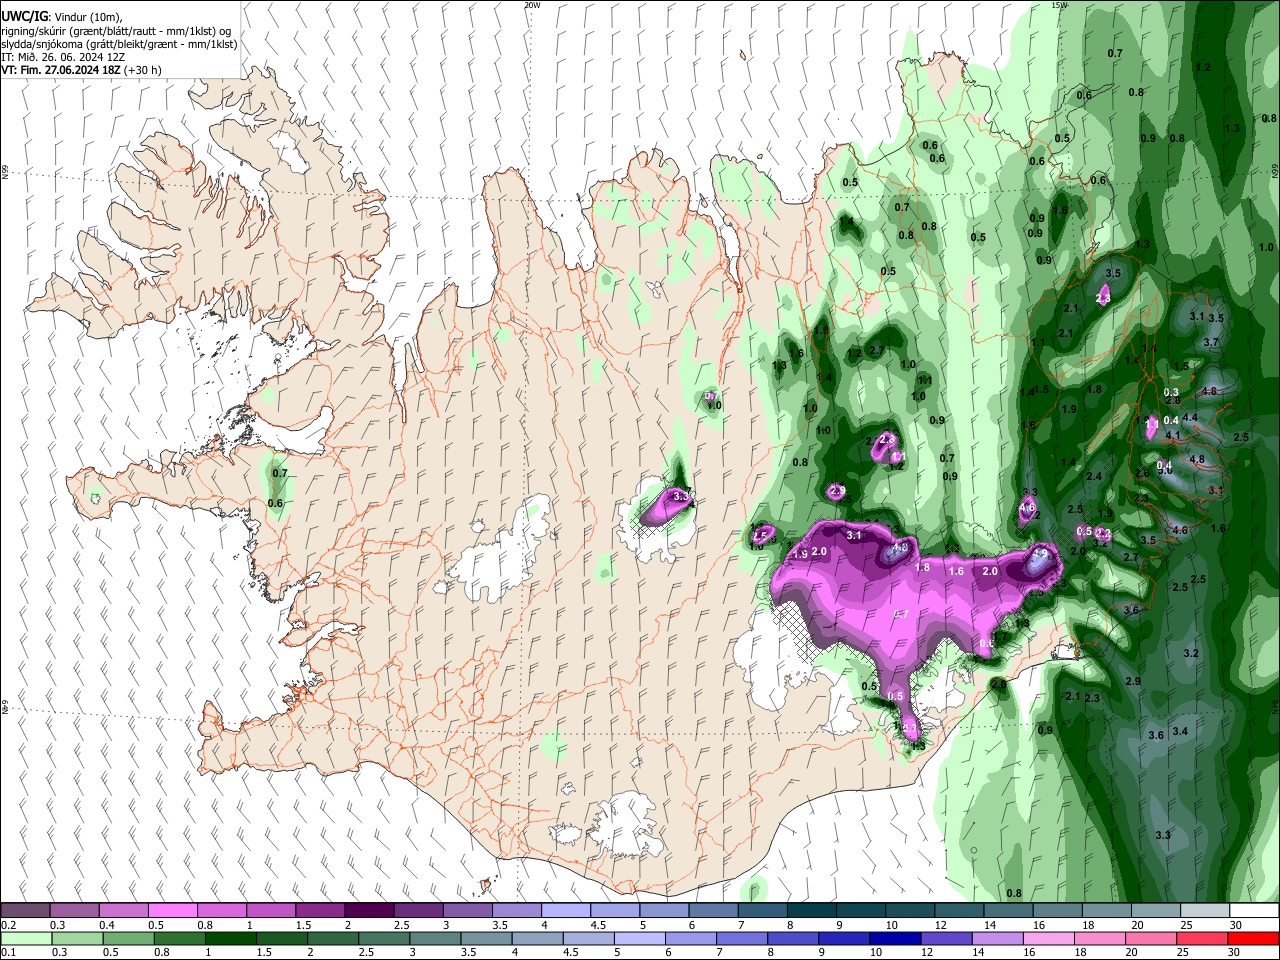1280x960 pixels.
Task: Click the '0.8' value at the map's bottom edge
Action: point(1014,893)
